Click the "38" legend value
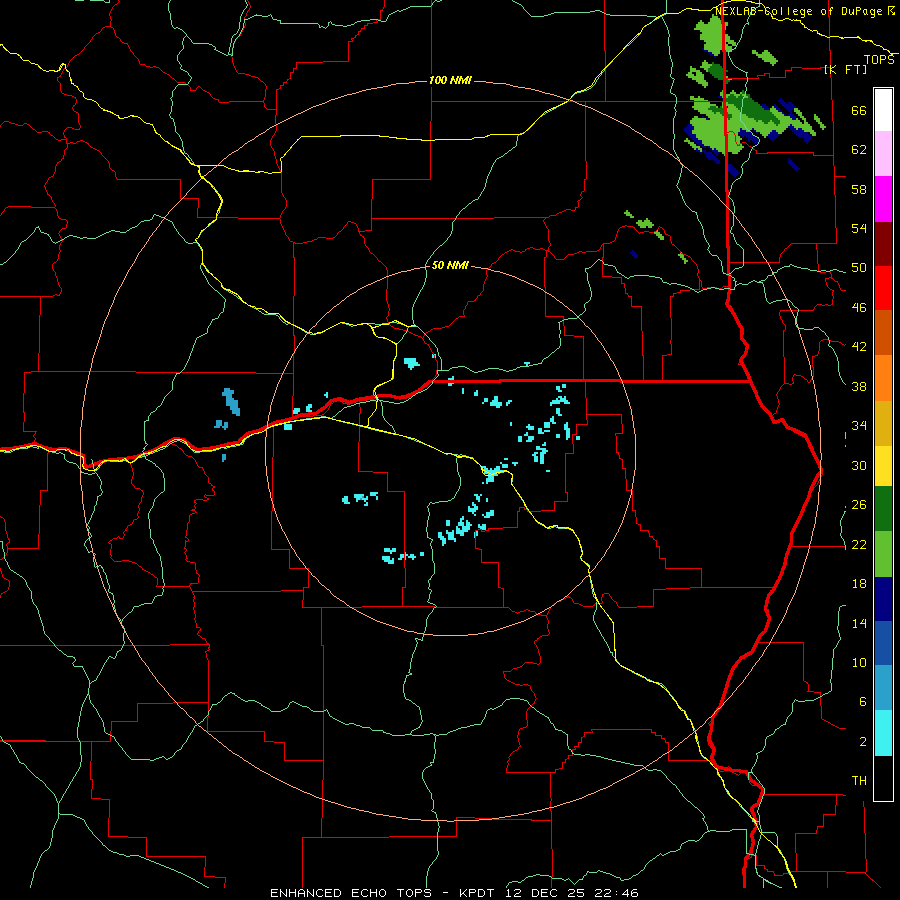The height and width of the screenshot is (900, 900). click(x=859, y=387)
